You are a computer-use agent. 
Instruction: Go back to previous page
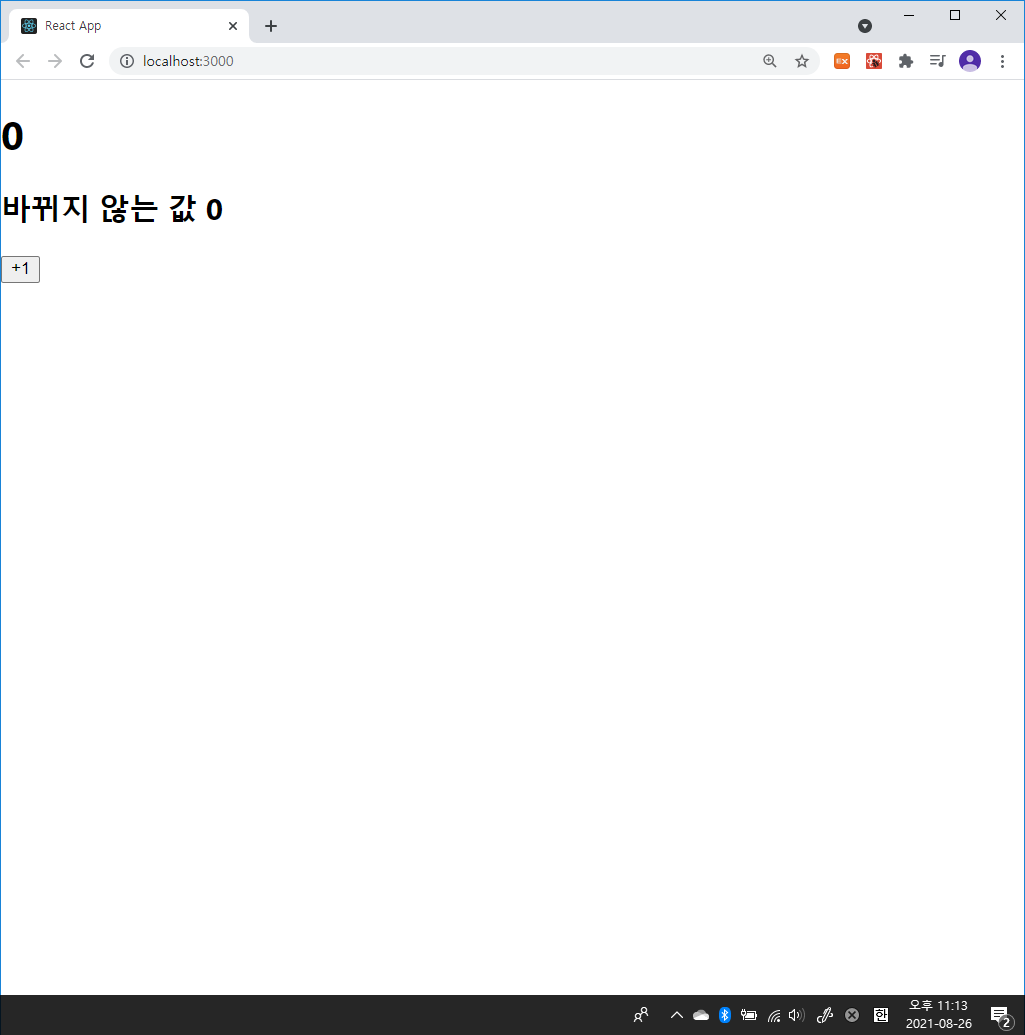pos(23,61)
